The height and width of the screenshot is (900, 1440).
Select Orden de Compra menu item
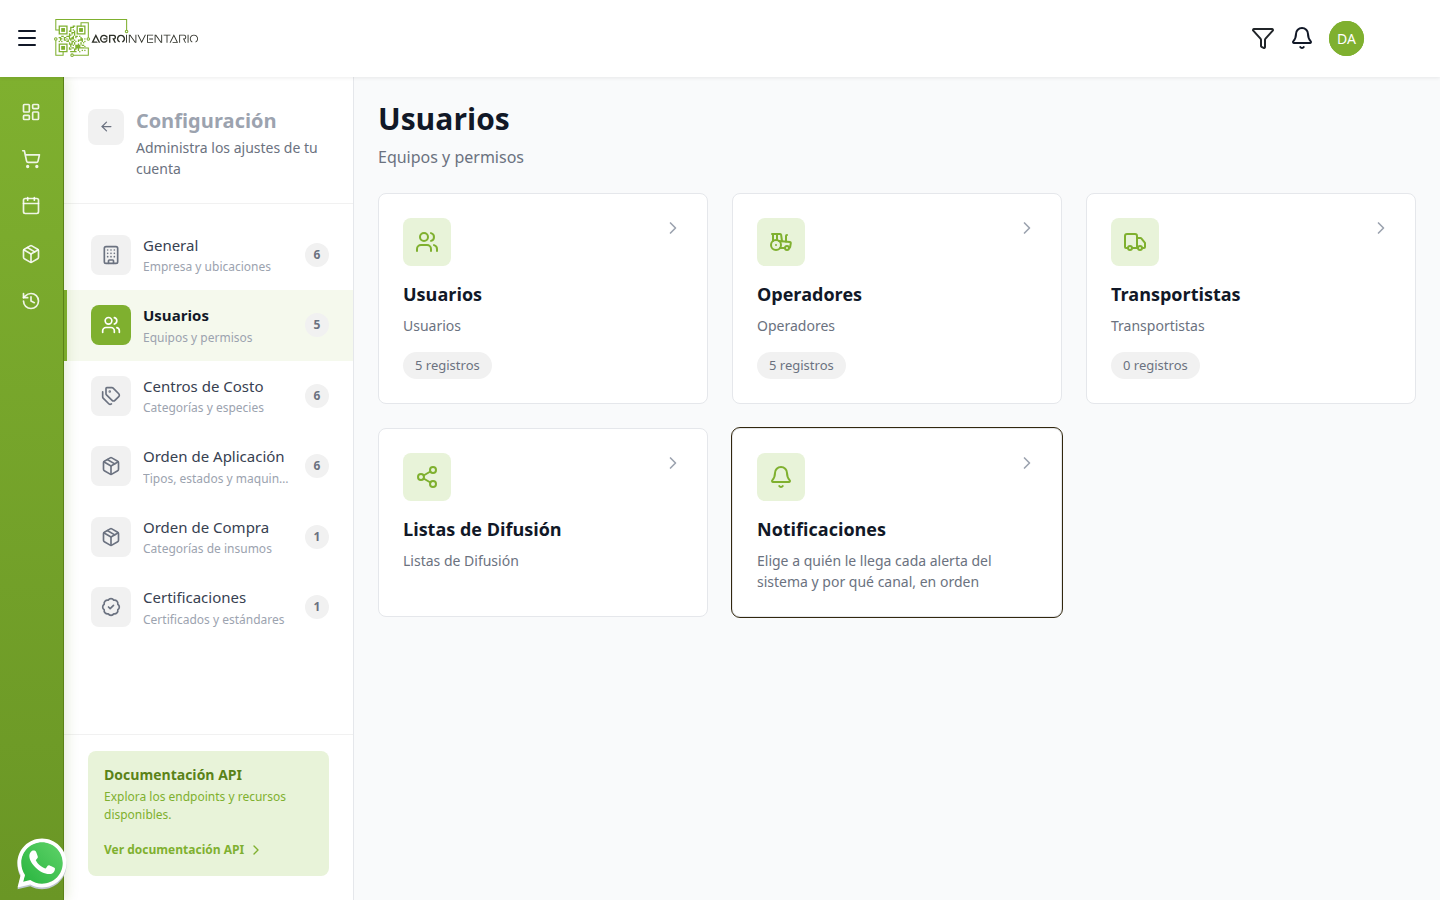pos(209,537)
